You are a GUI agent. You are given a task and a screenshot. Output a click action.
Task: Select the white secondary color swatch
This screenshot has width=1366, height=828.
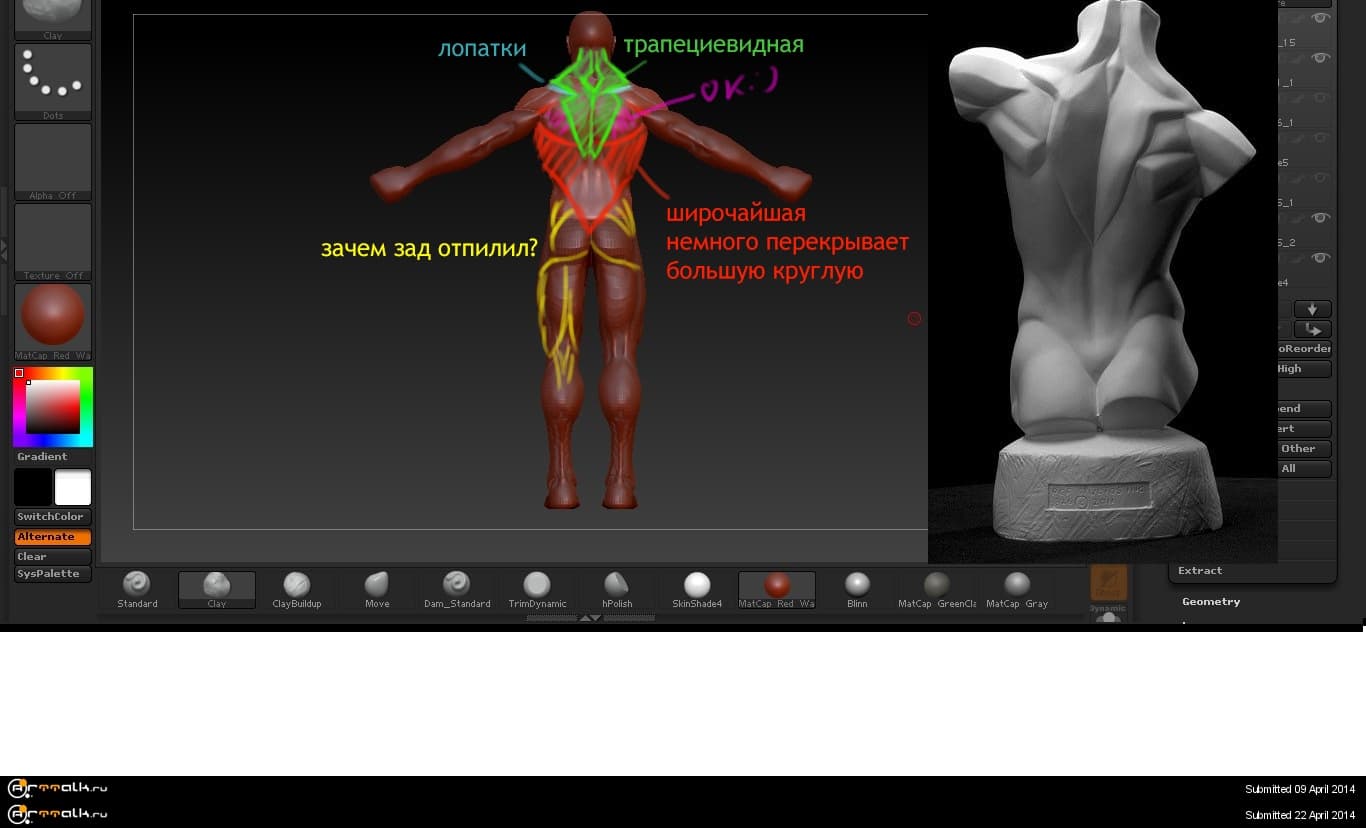pyautogui.click(x=73, y=488)
